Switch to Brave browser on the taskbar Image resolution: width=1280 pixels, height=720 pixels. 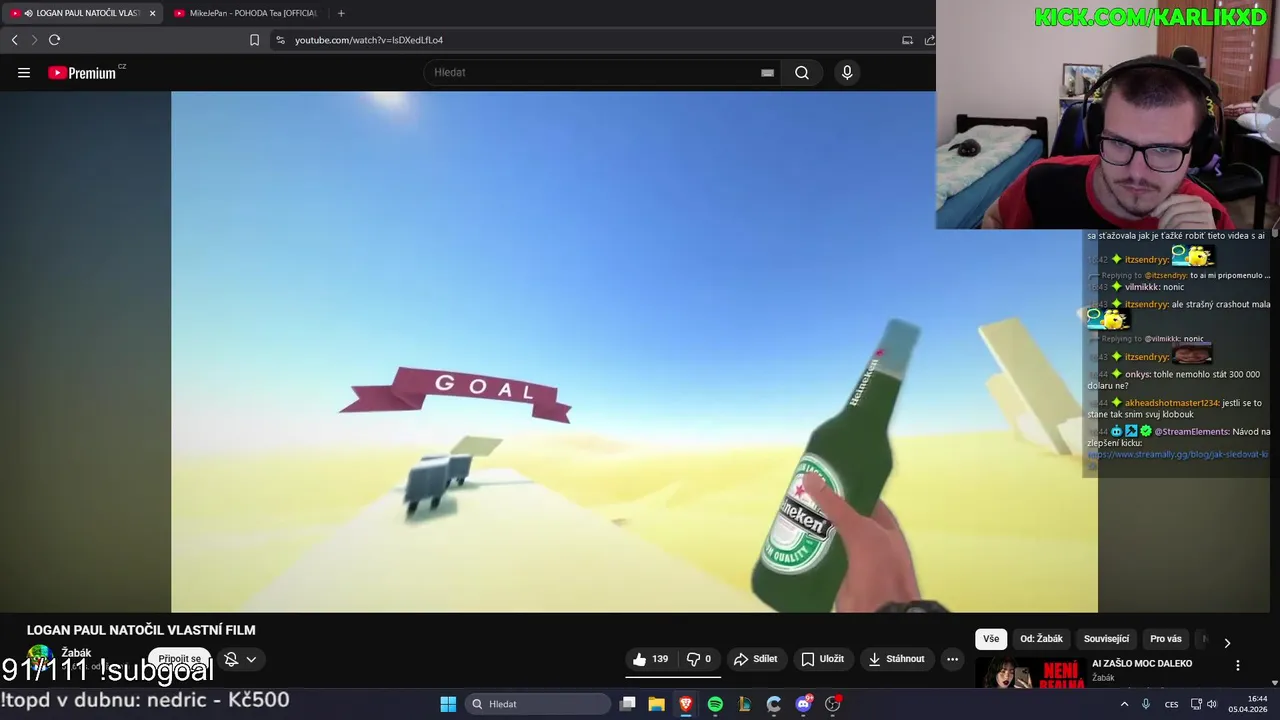tap(686, 704)
